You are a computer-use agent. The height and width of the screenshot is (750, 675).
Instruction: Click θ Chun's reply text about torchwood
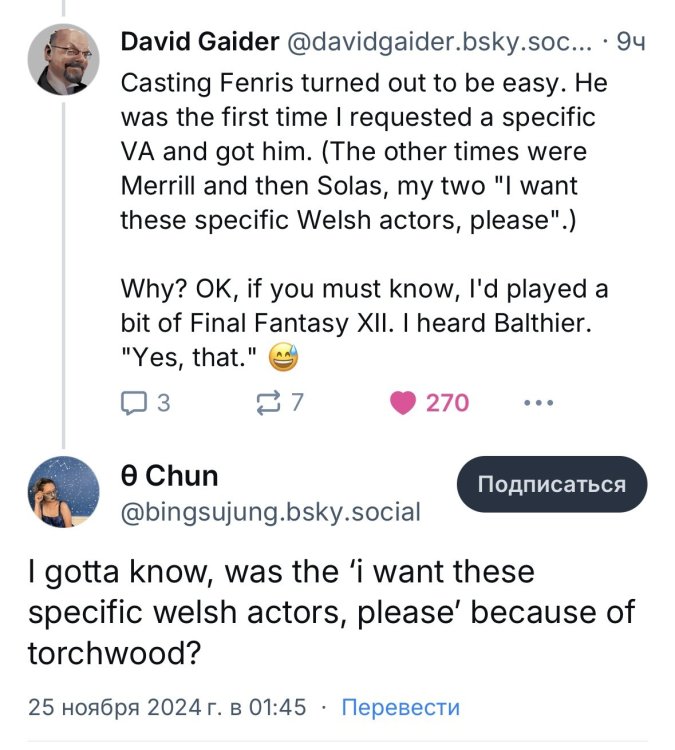click(x=330, y=612)
